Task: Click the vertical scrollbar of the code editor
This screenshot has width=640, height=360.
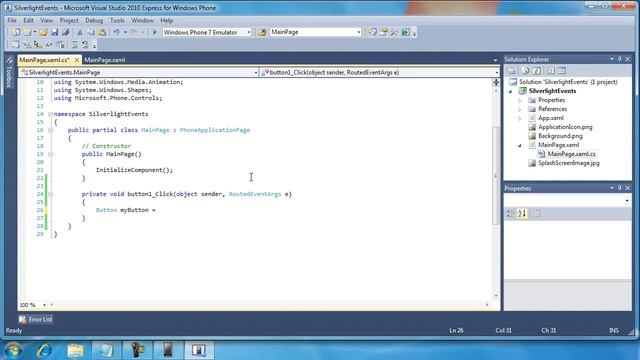Action: tap(496, 176)
